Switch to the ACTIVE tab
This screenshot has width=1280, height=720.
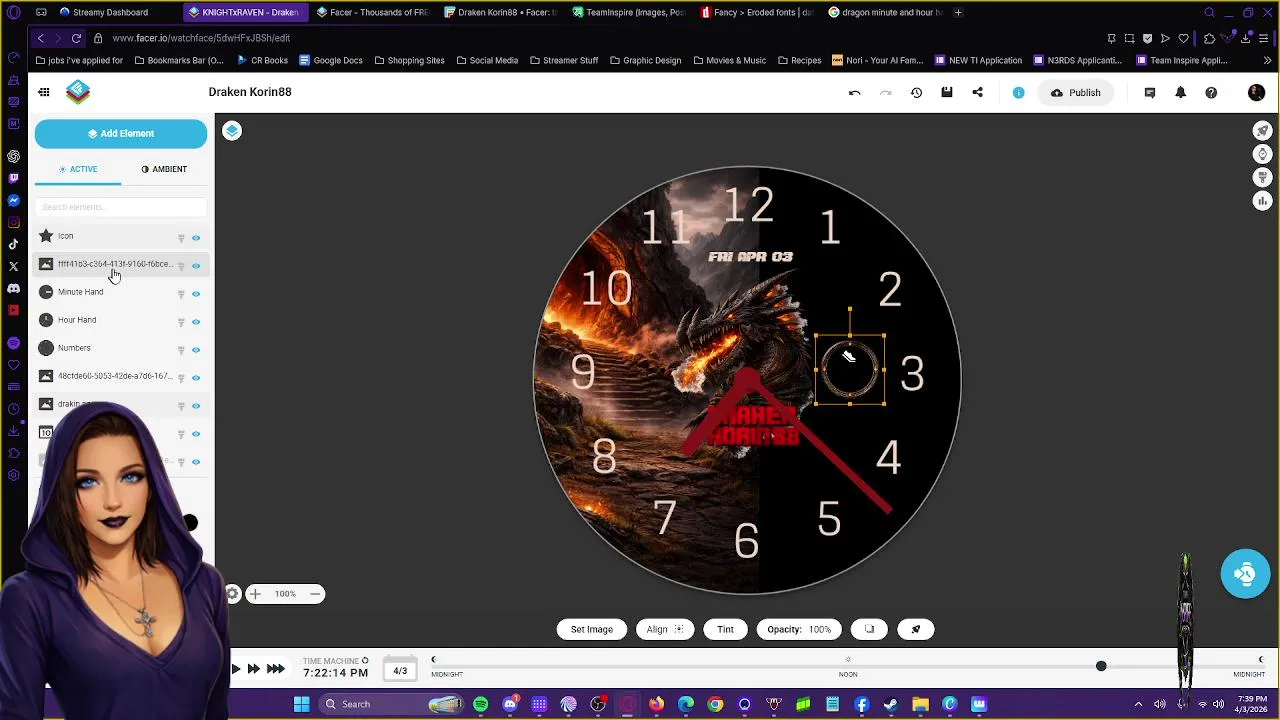click(x=78, y=169)
